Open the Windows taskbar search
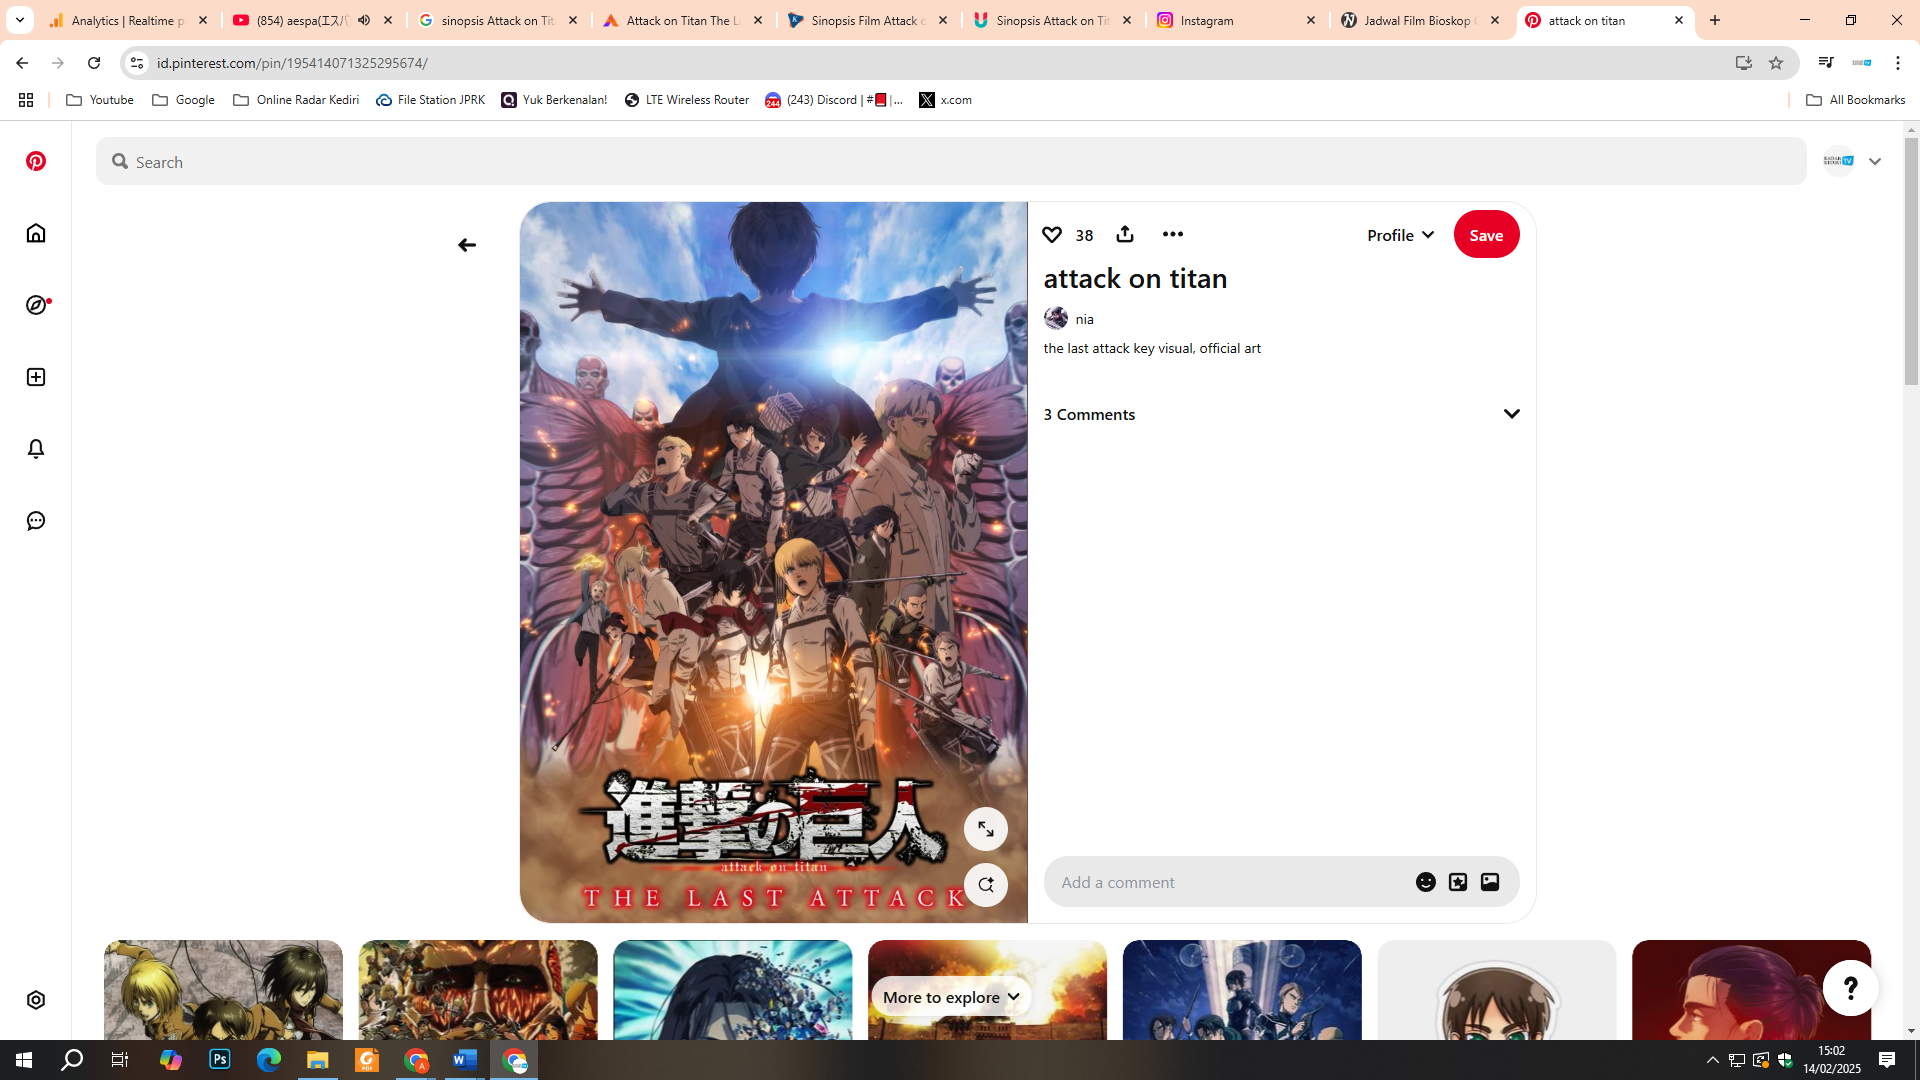The height and width of the screenshot is (1080, 1920). coord(72,1059)
